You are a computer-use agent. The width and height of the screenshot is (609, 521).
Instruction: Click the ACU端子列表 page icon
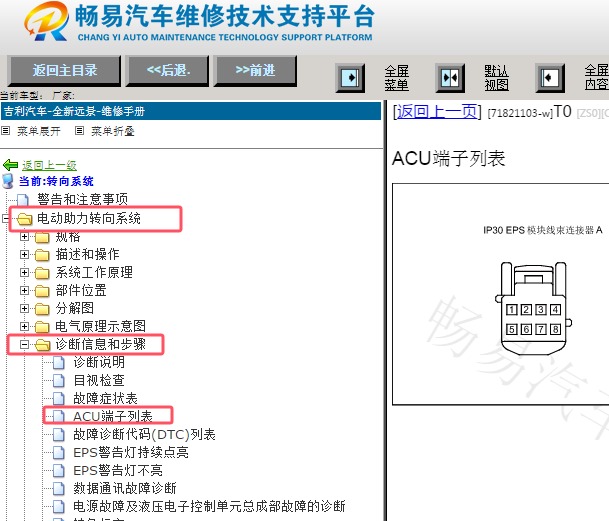59,417
